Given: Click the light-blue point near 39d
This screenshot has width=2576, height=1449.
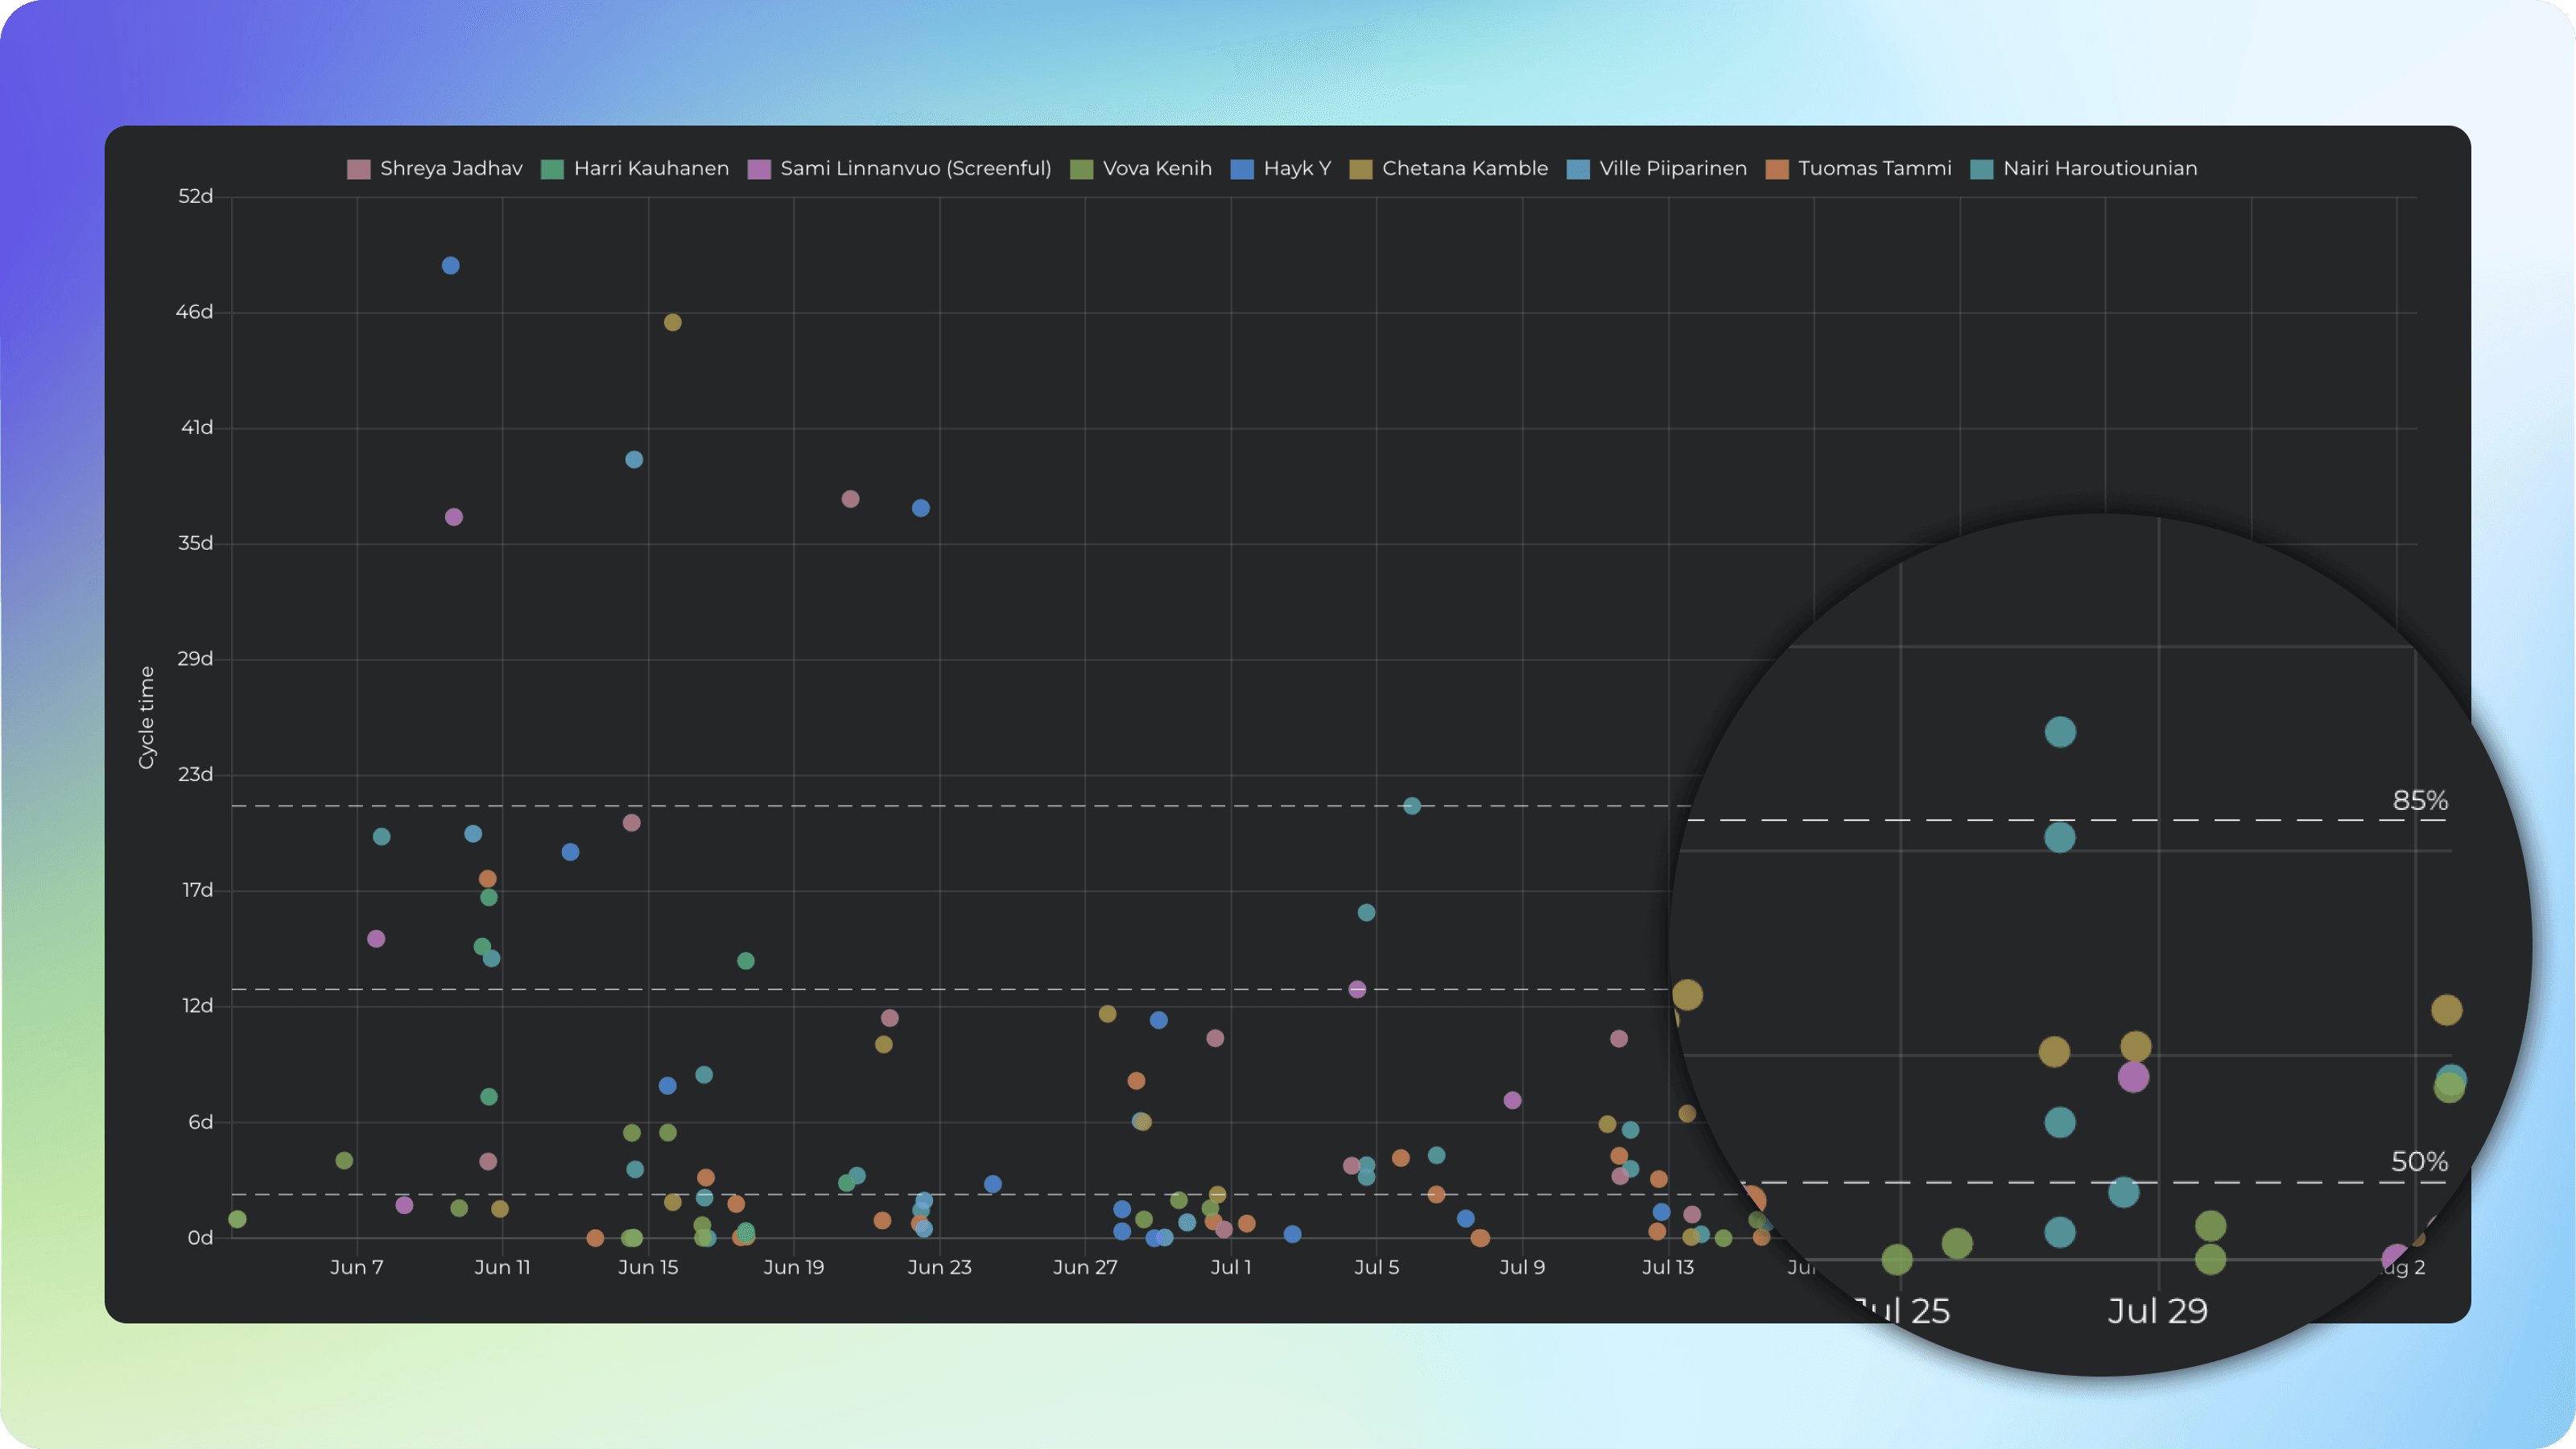Looking at the screenshot, I should pyautogui.click(x=634, y=460).
